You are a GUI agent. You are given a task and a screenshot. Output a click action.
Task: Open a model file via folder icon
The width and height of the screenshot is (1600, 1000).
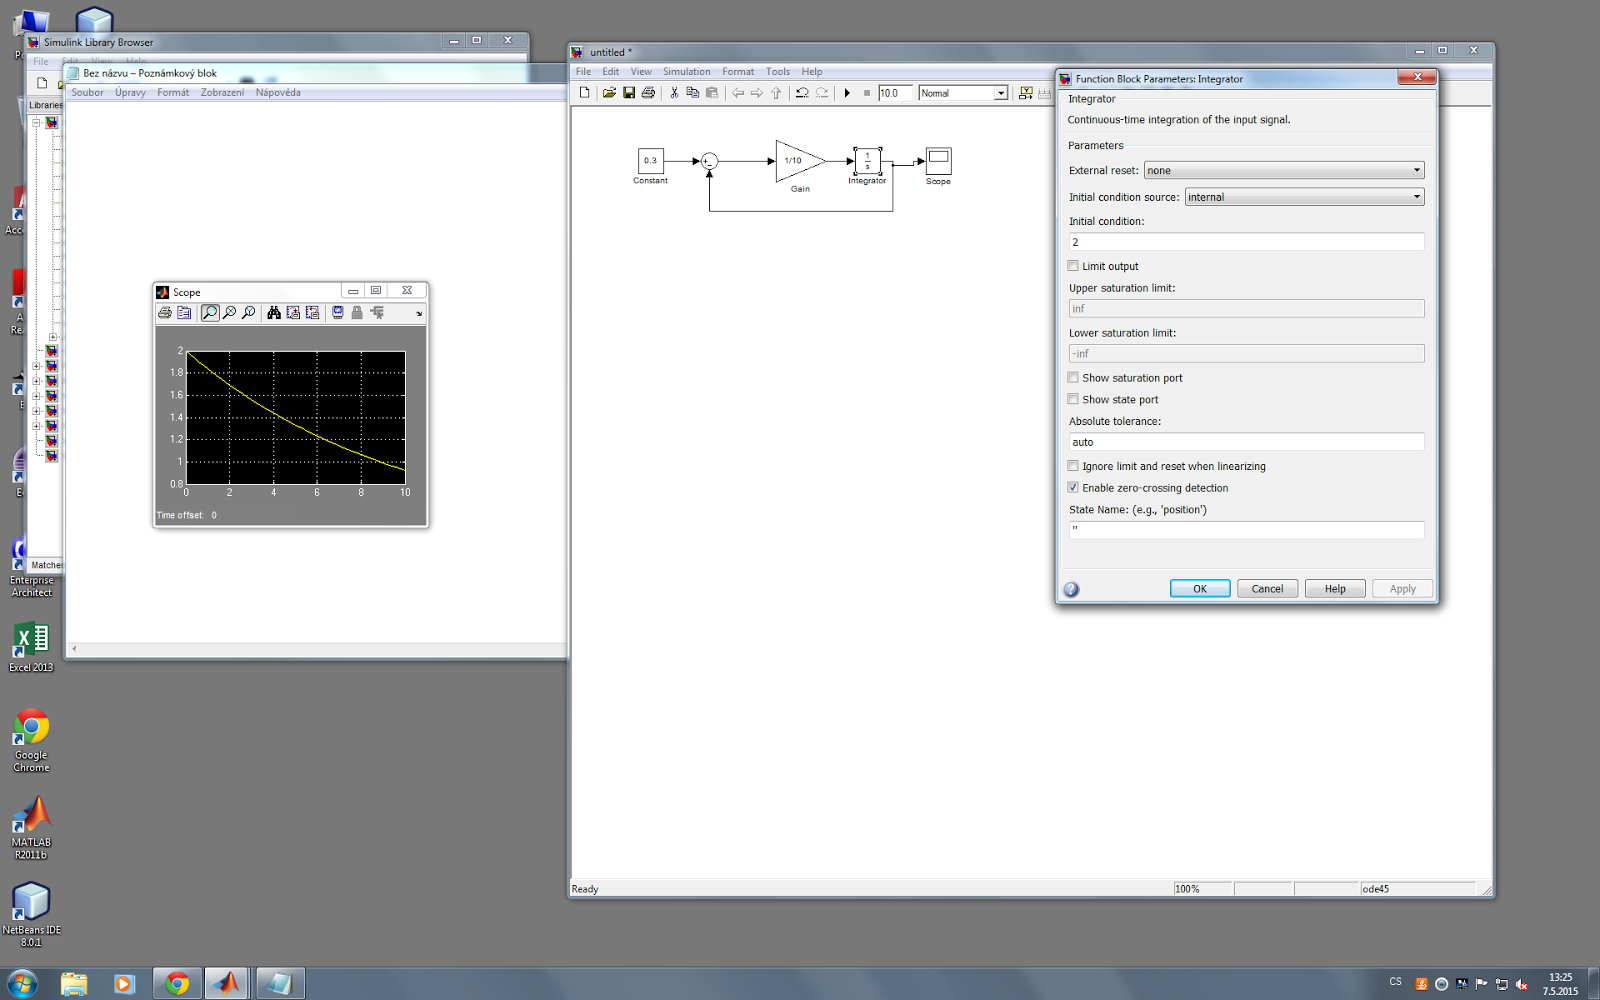(609, 93)
